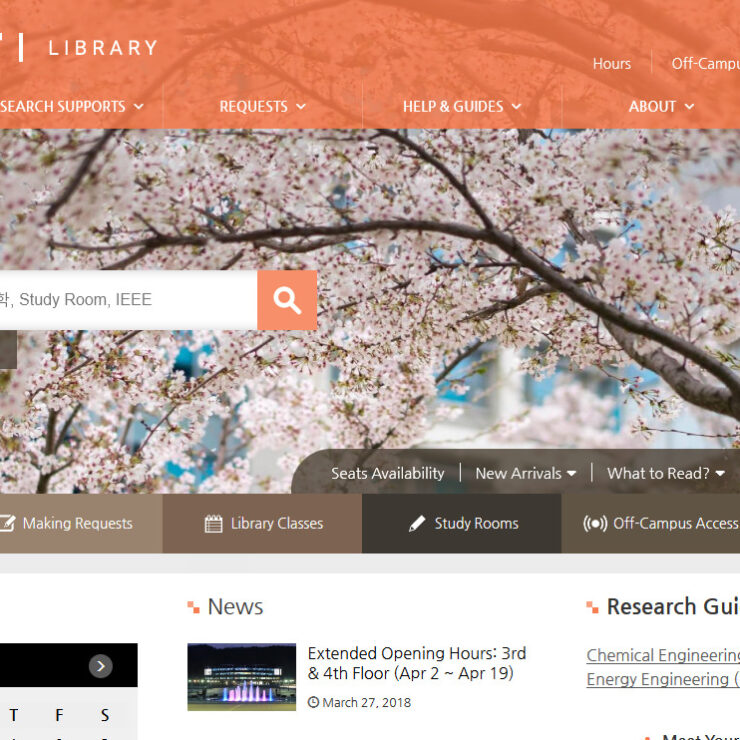
Task: Click the orange magnifier search button
Action: [287, 300]
